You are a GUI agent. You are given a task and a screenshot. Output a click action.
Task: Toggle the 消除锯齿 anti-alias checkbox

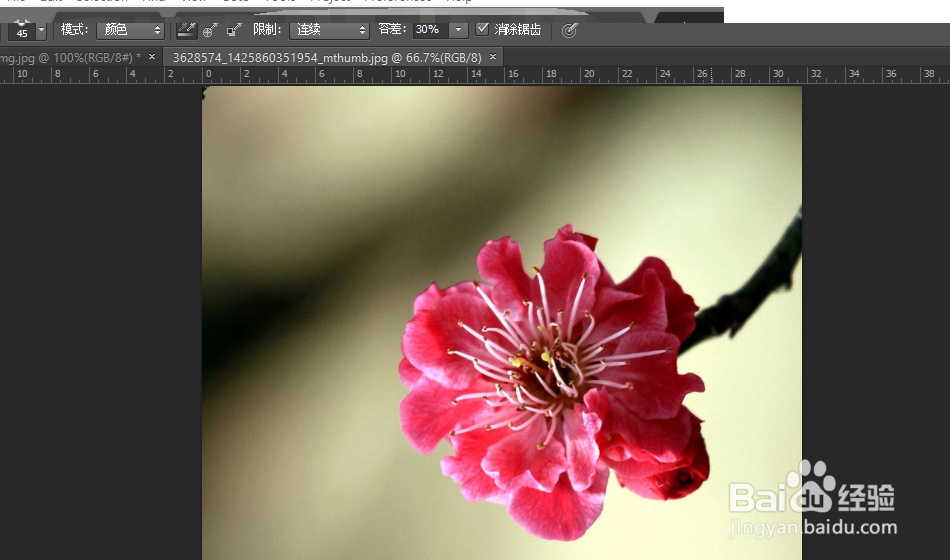[x=482, y=29]
